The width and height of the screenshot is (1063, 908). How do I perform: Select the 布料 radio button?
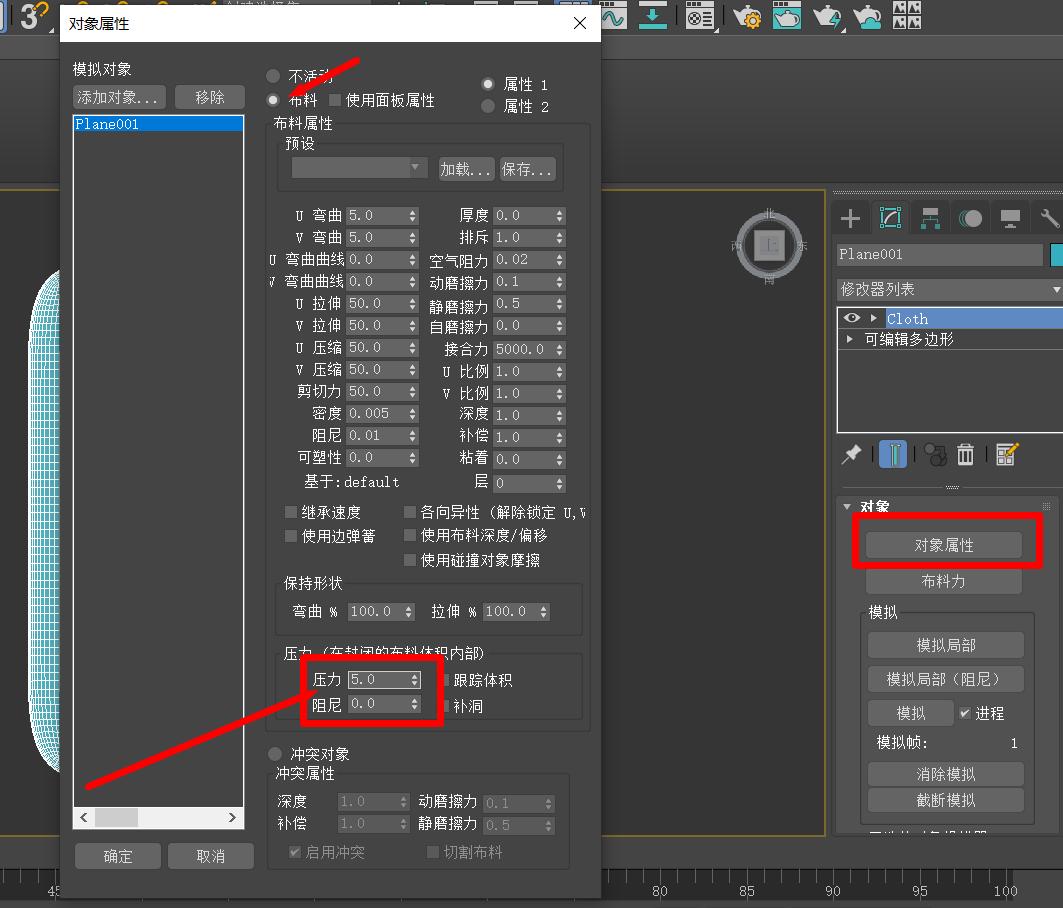pos(273,100)
